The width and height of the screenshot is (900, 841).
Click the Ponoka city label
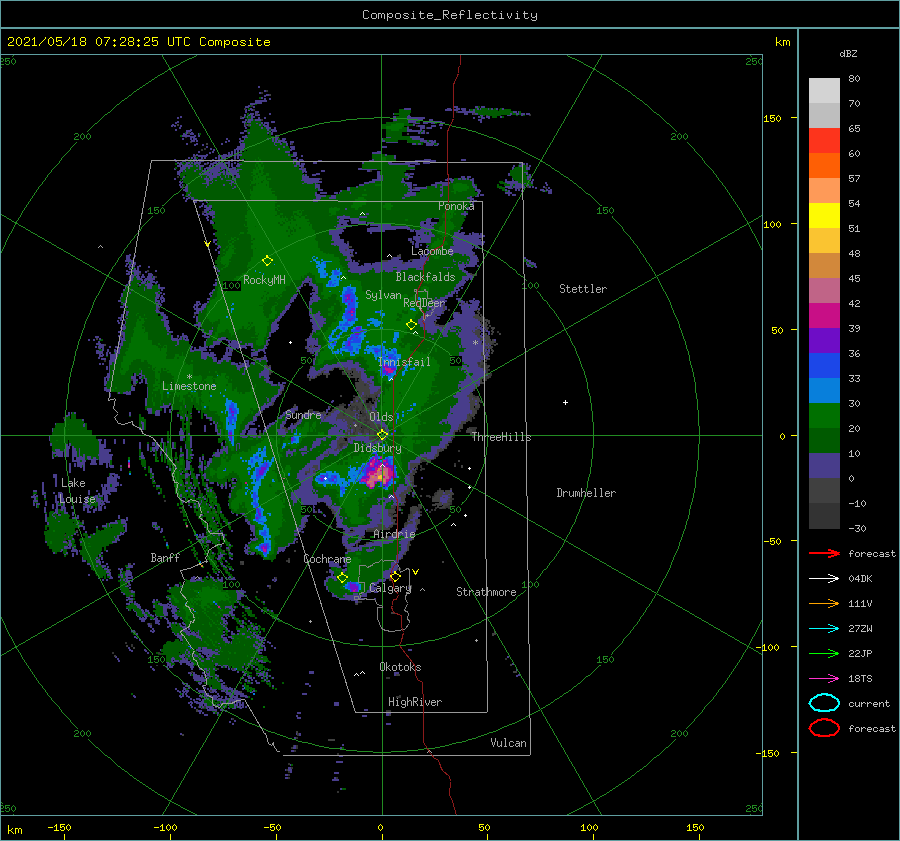pyautogui.click(x=456, y=206)
